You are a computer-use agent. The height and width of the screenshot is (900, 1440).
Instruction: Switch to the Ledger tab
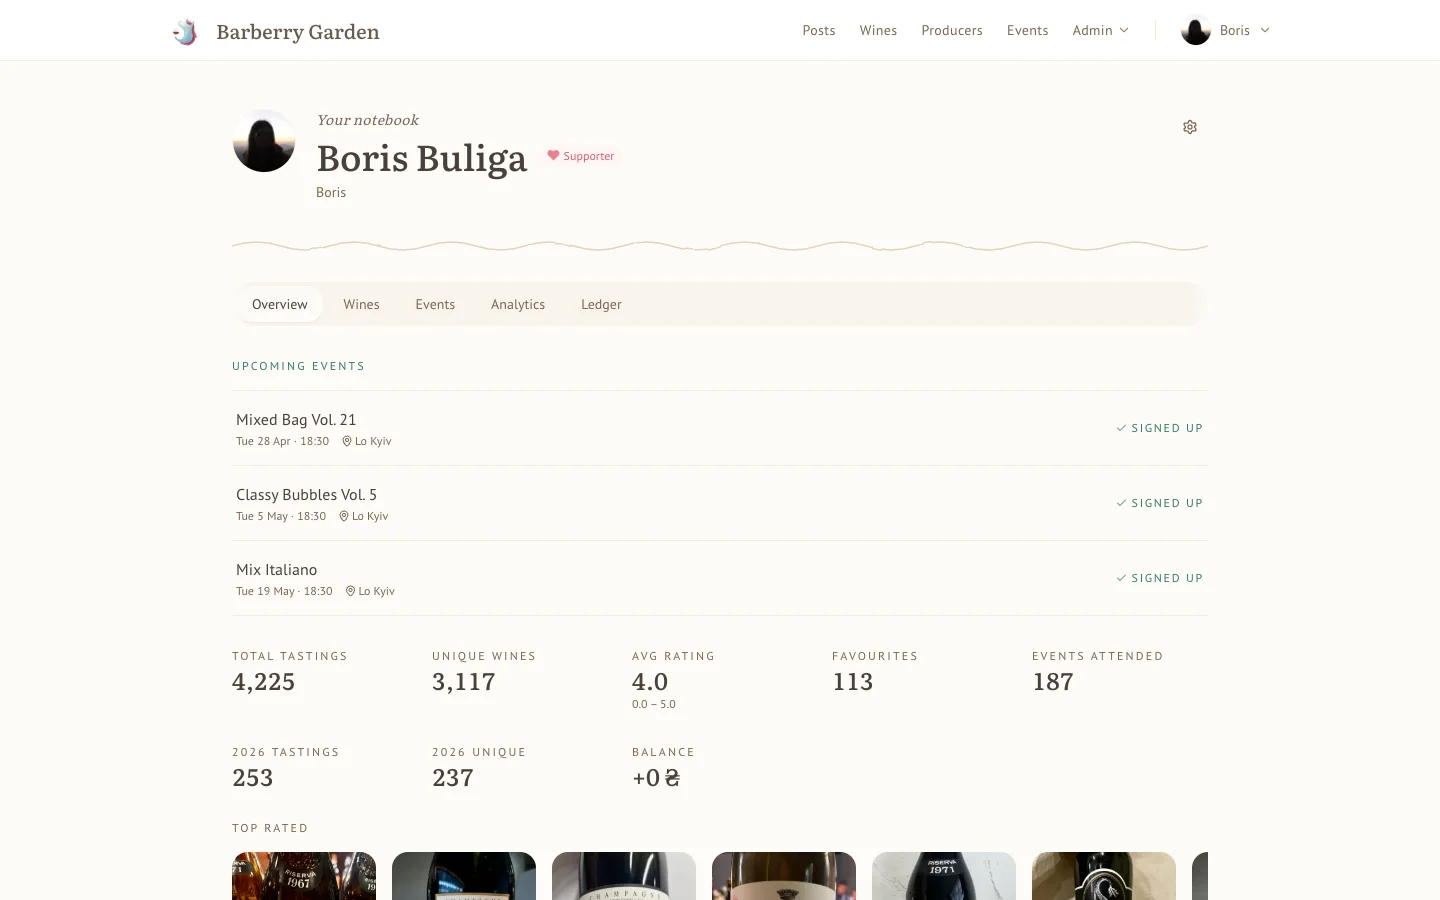point(601,304)
